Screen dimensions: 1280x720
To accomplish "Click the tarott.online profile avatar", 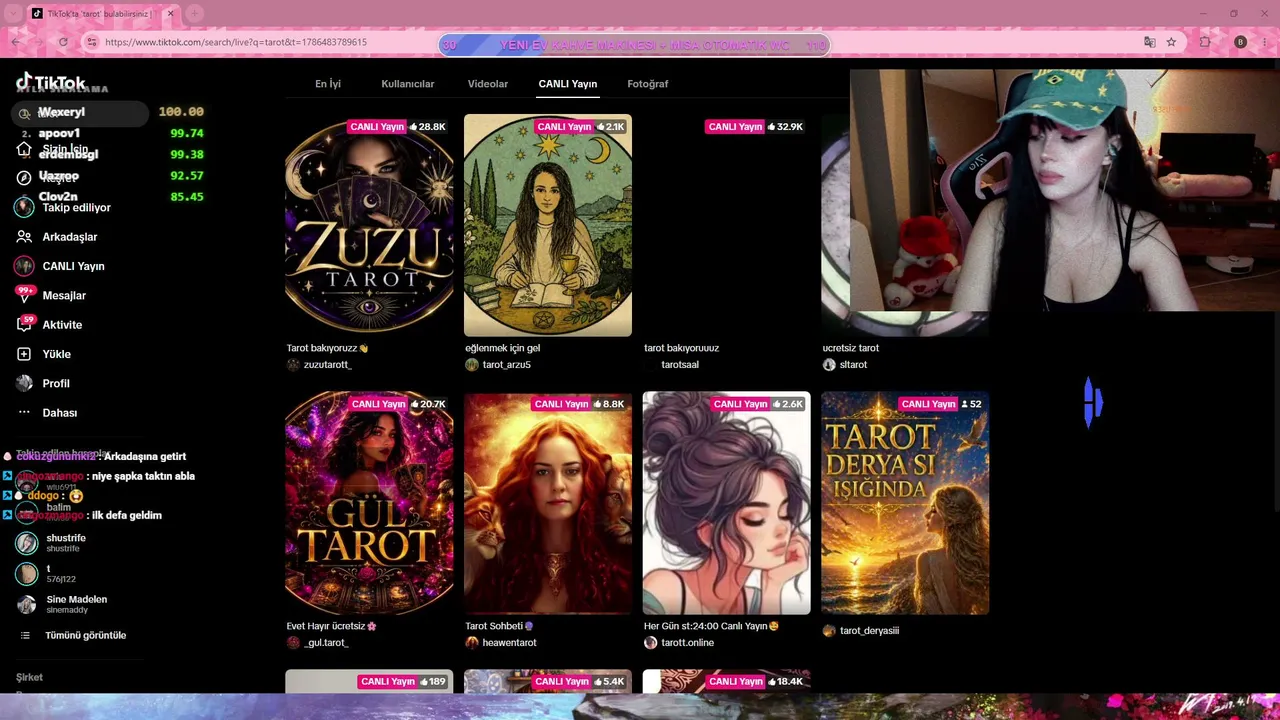I will pos(651,643).
